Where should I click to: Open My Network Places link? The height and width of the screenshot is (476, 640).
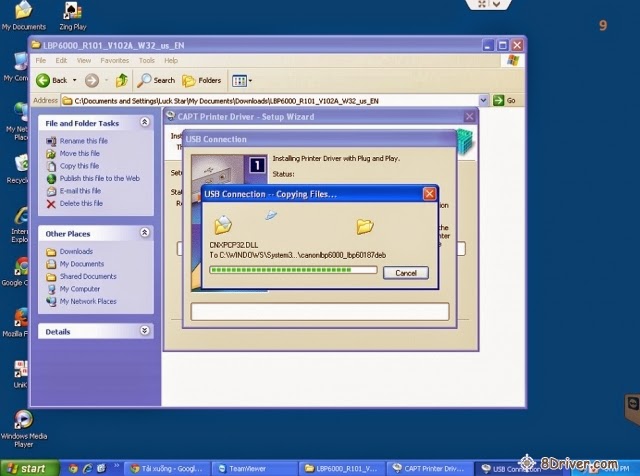(88, 301)
